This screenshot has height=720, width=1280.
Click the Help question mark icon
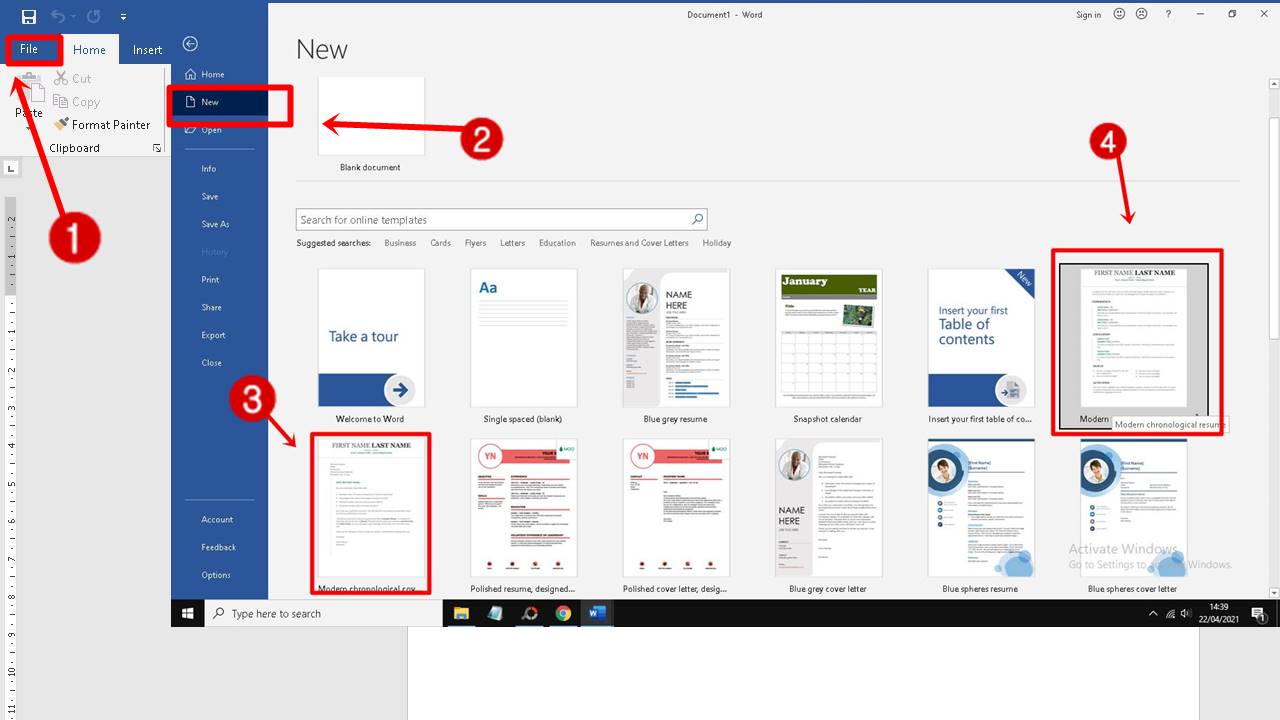pyautogui.click(x=1169, y=14)
